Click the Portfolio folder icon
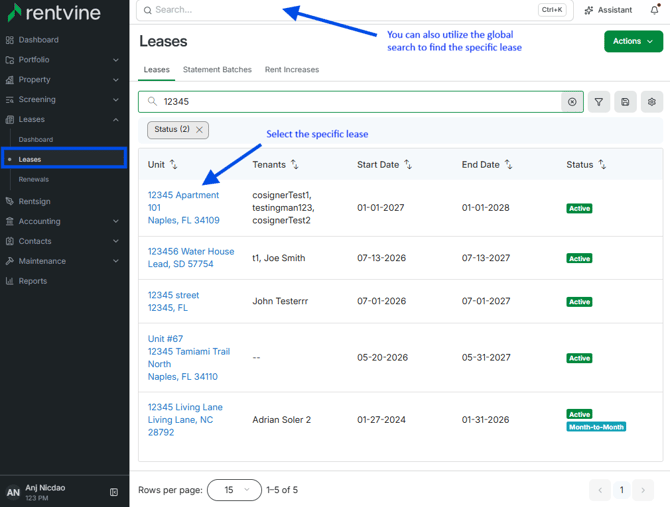The width and height of the screenshot is (670, 507). [10, 60]
